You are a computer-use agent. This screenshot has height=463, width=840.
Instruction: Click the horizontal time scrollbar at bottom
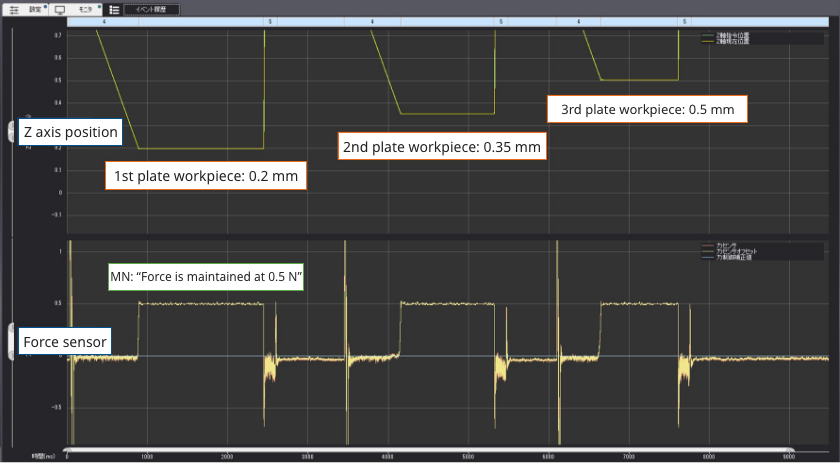click(x=430, y=451)
